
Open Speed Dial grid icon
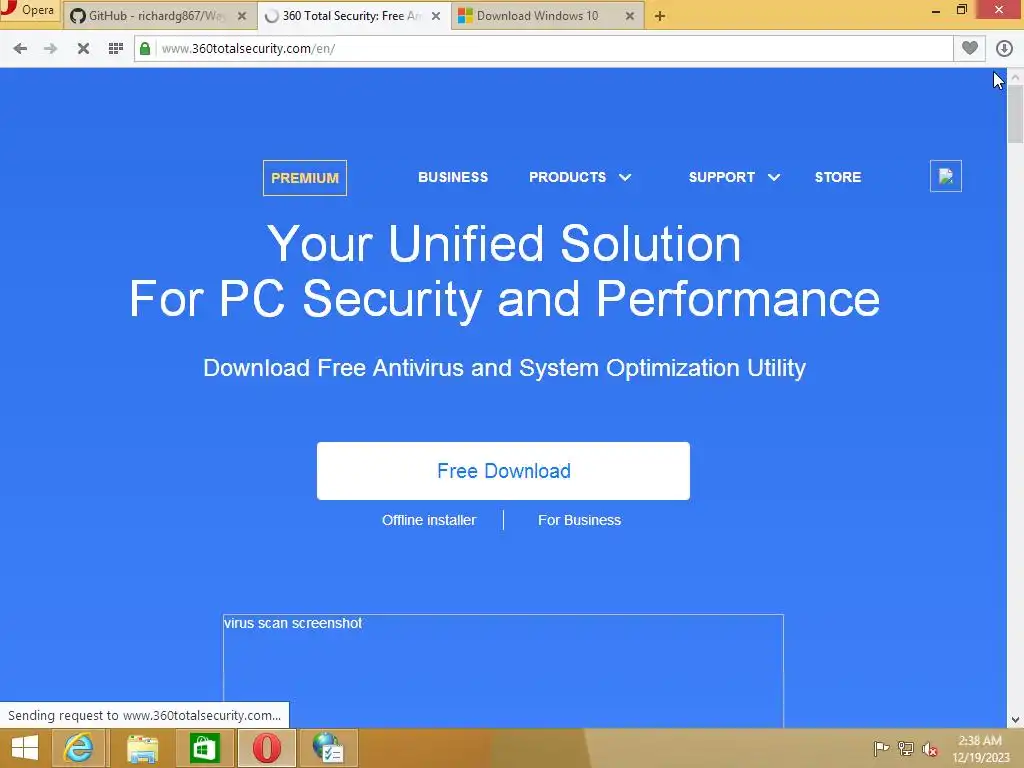tap(116, 48)
